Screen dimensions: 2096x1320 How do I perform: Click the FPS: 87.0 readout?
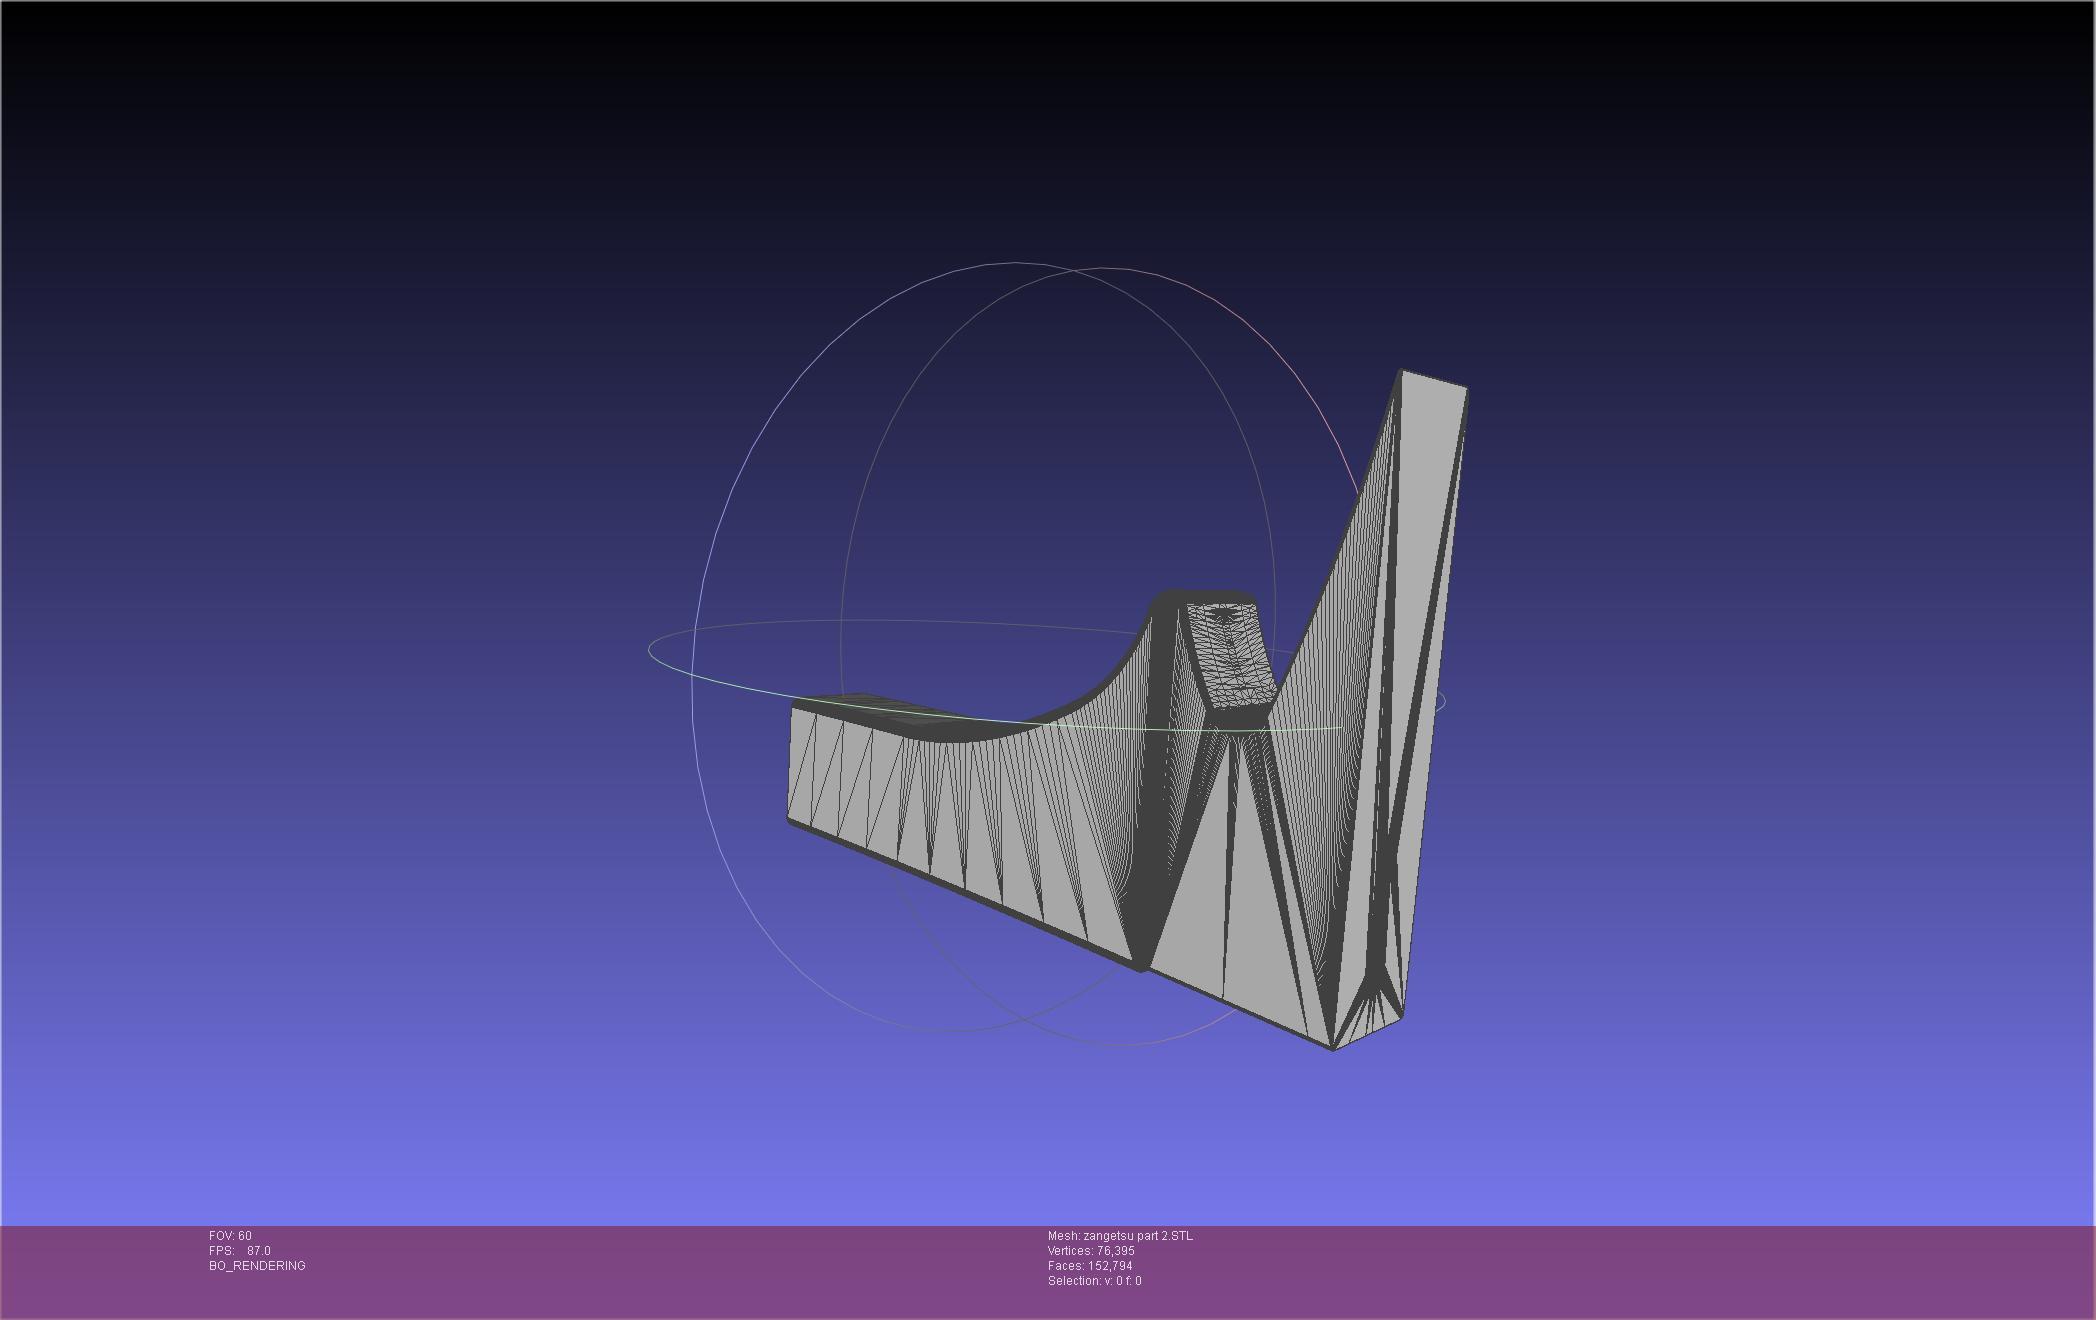[240, 1251]
